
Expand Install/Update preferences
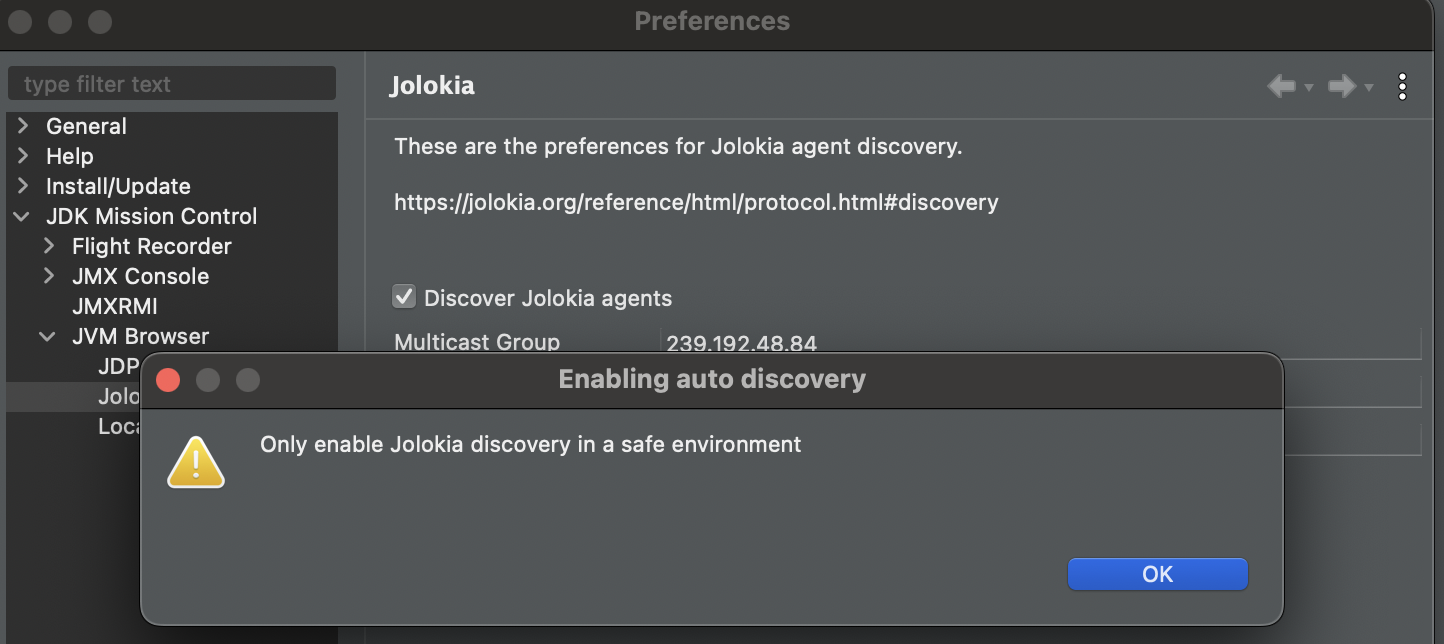click(x=23, y=186)
